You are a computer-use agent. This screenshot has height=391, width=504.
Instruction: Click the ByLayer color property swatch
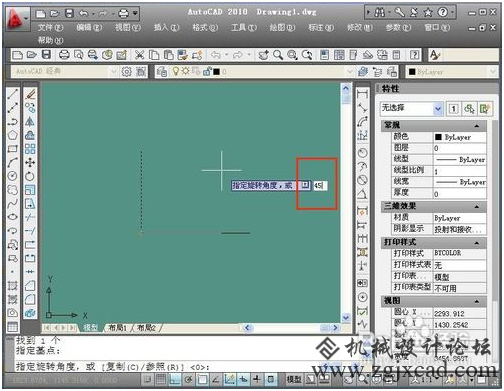[x=439, y=137]
